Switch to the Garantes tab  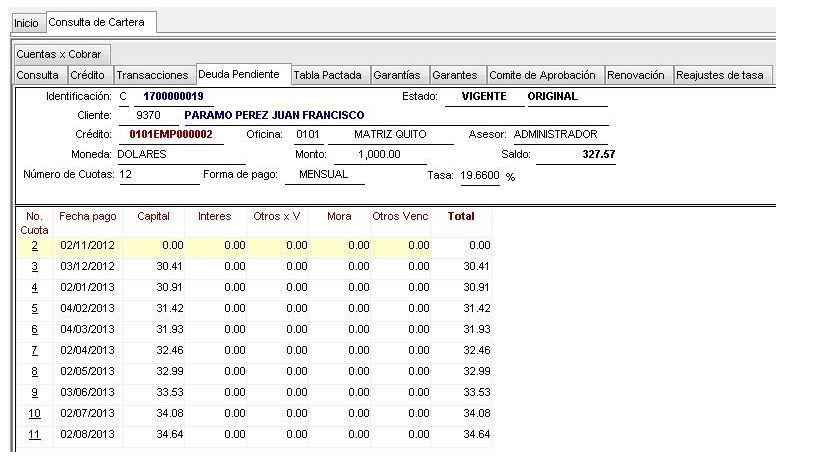pyautogui.click(x=455, y=75)
